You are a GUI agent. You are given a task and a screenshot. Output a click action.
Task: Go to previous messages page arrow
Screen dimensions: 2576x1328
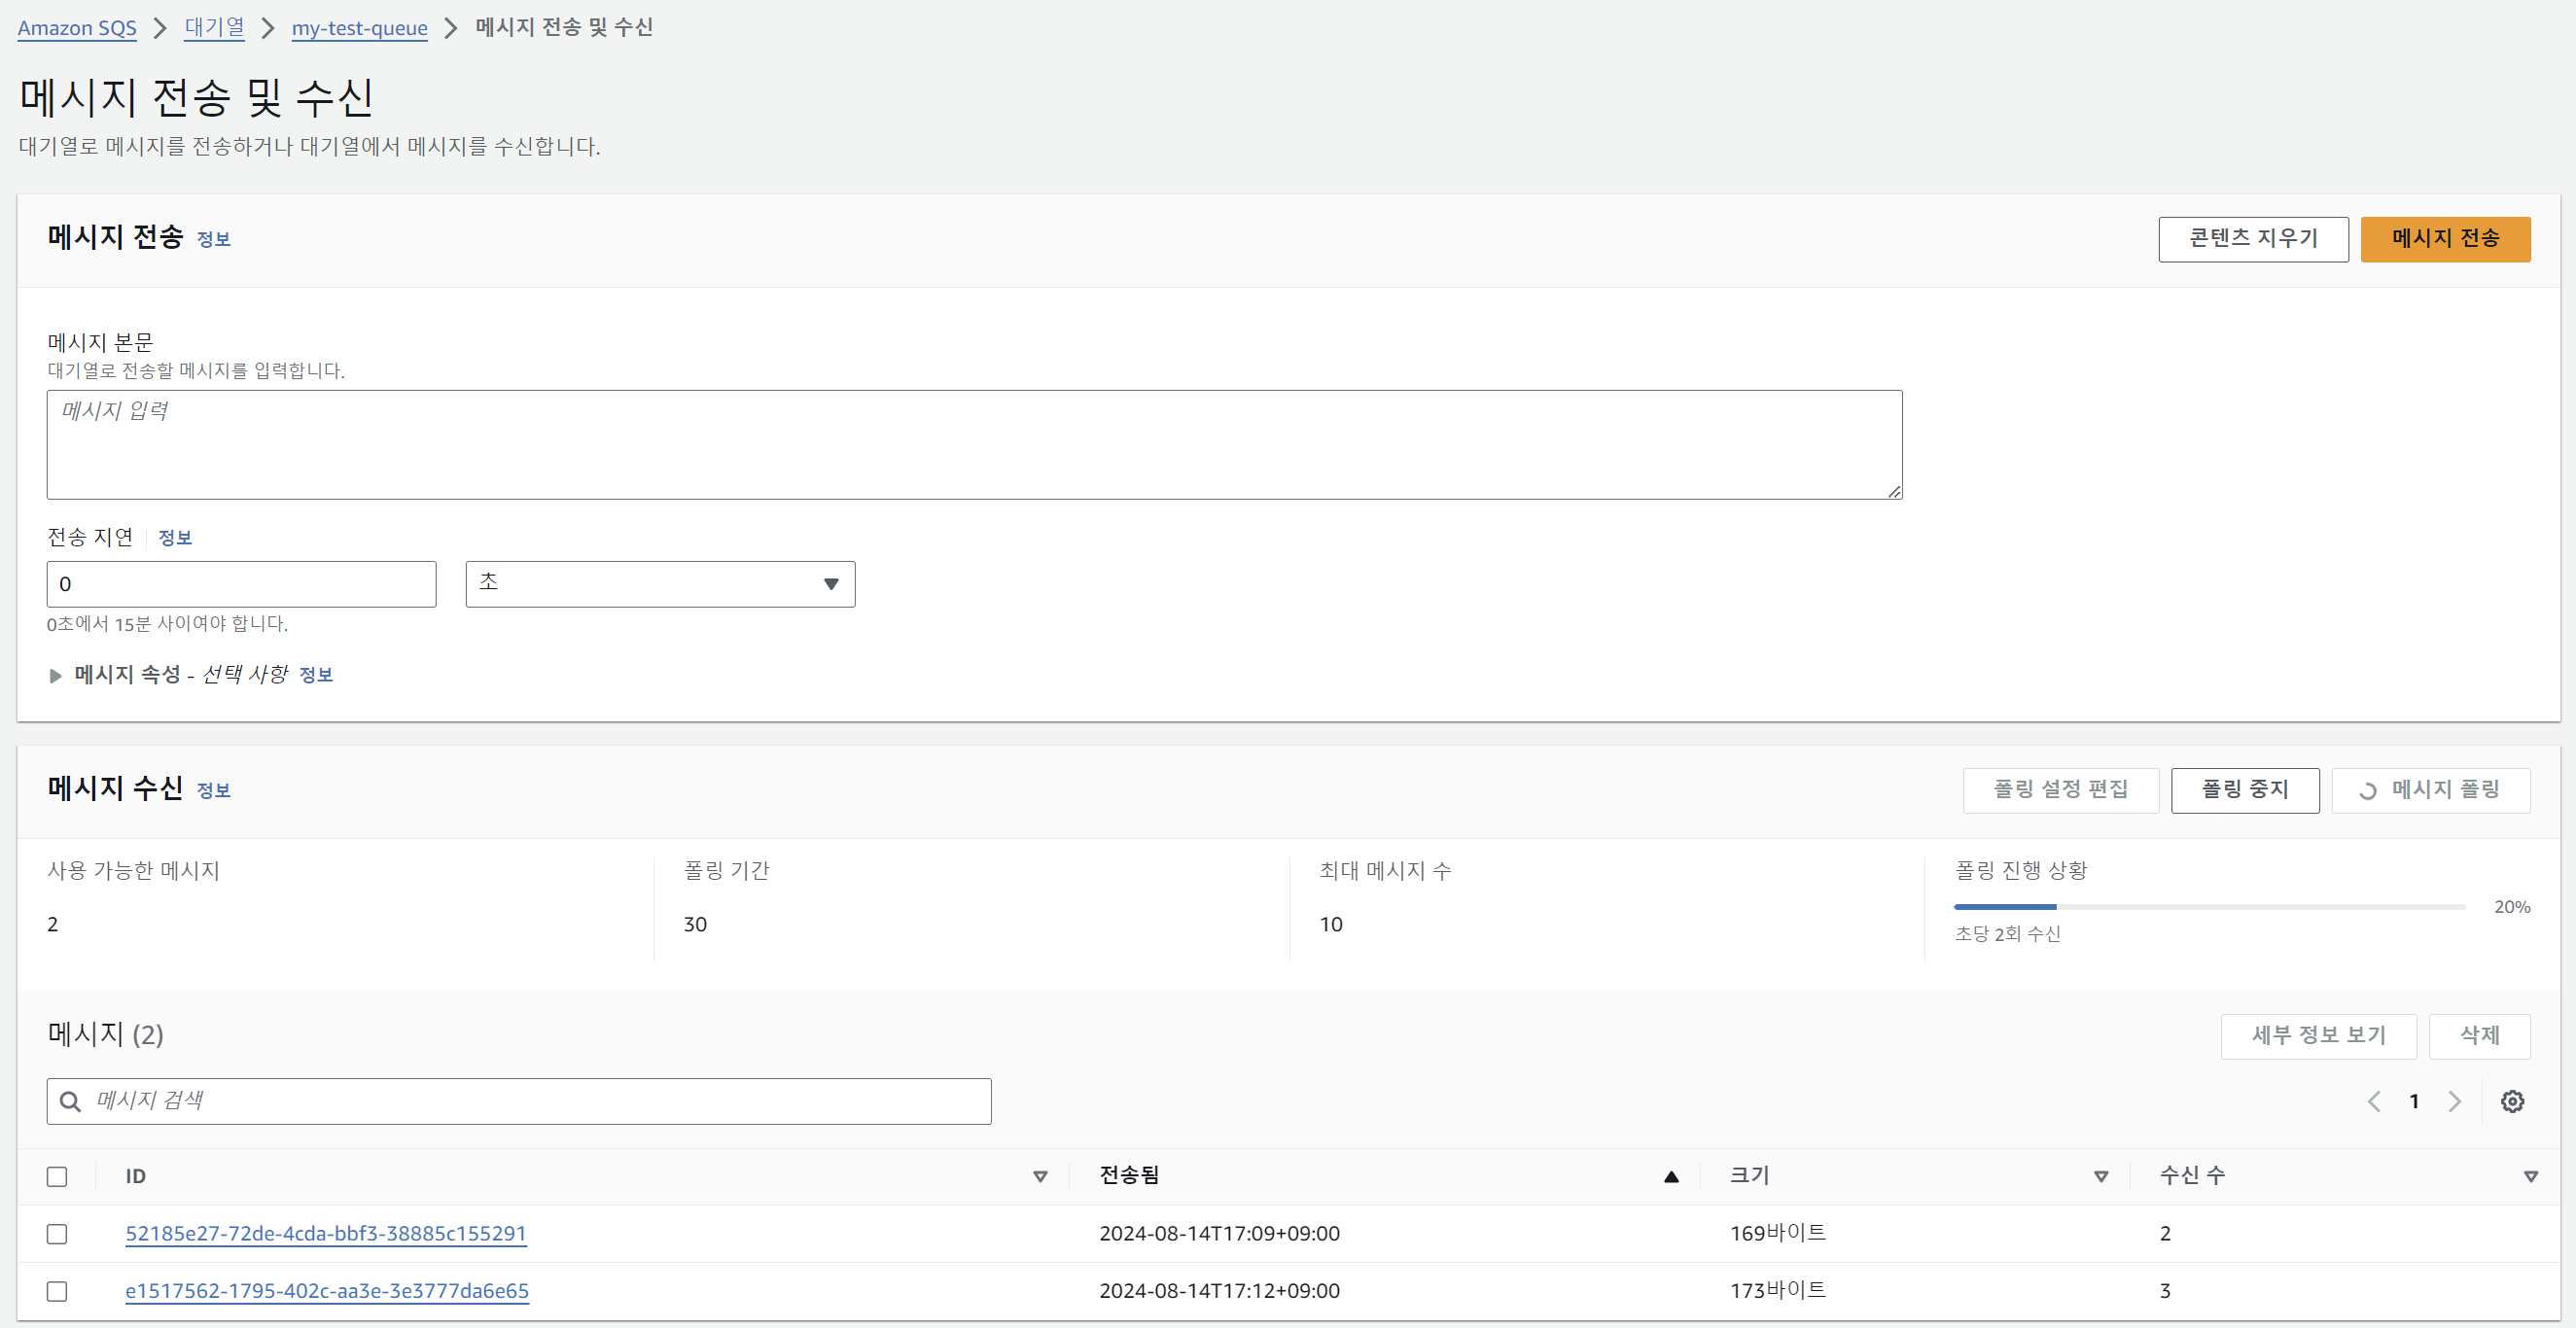point(2374,1101)
